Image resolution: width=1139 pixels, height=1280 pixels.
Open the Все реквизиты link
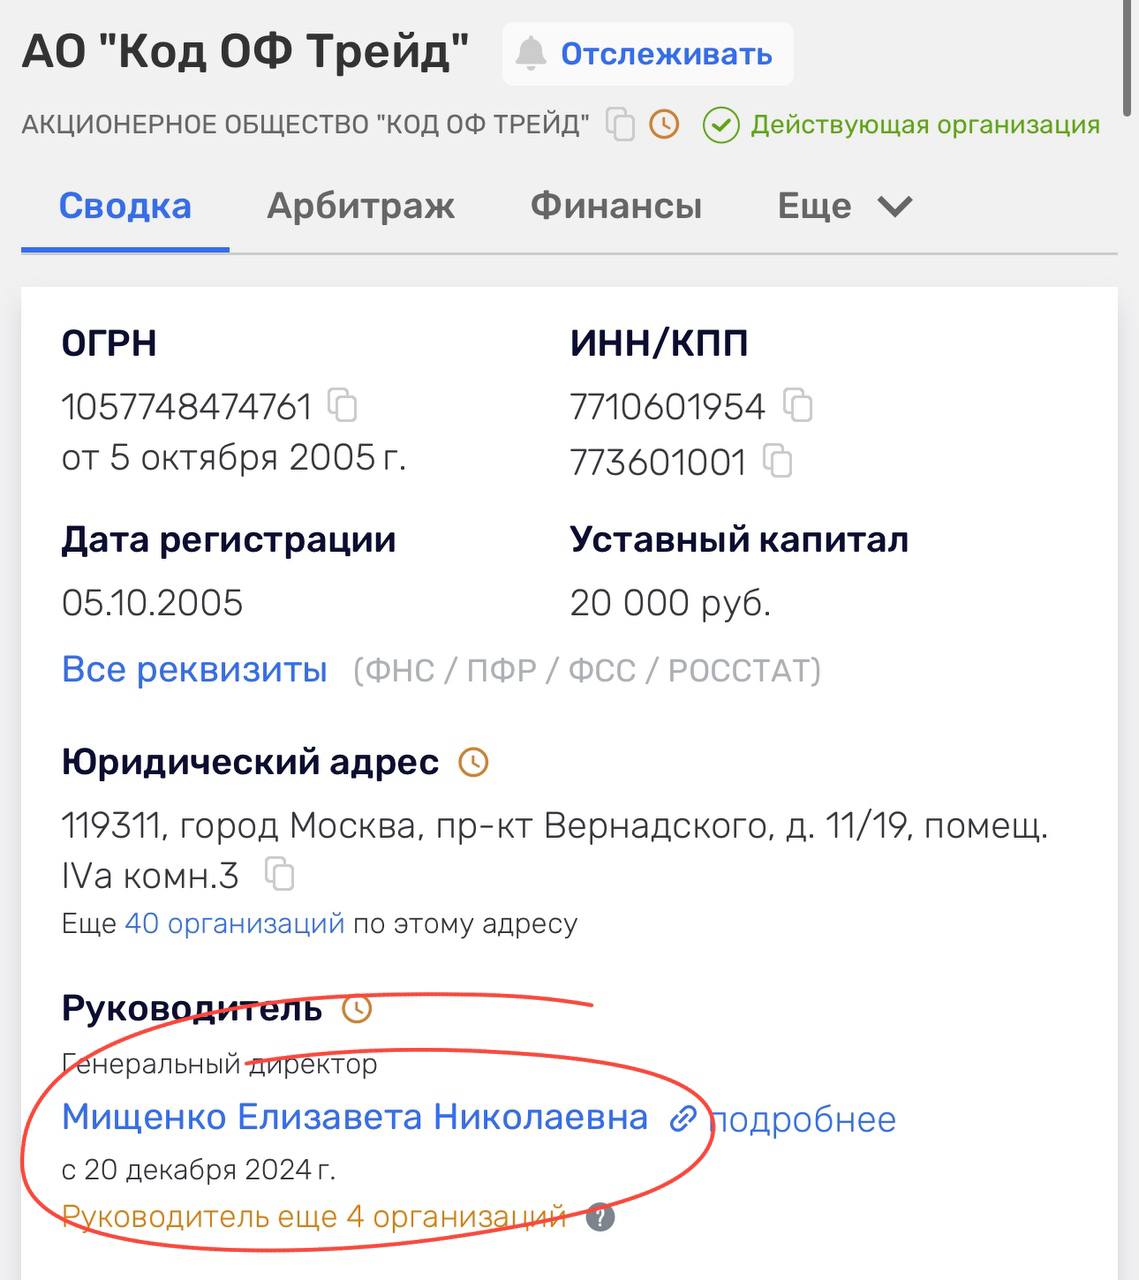click(x=194, y=669)
